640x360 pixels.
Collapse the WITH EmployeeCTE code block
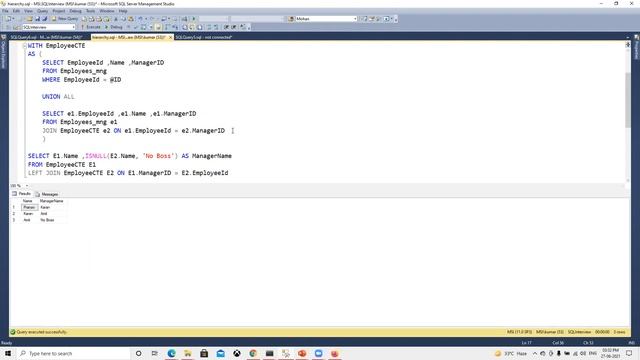pos(24,46)
